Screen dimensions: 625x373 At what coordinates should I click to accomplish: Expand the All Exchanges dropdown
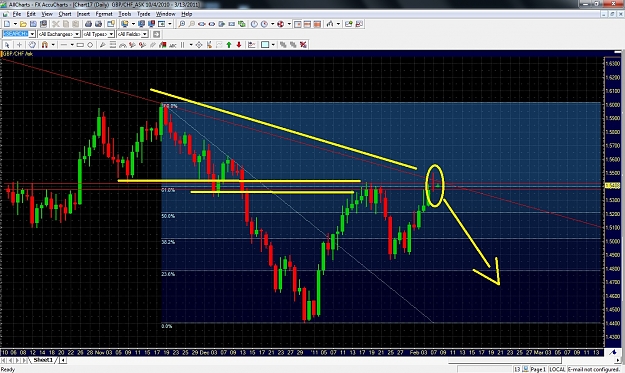click(x=77, y=34)
